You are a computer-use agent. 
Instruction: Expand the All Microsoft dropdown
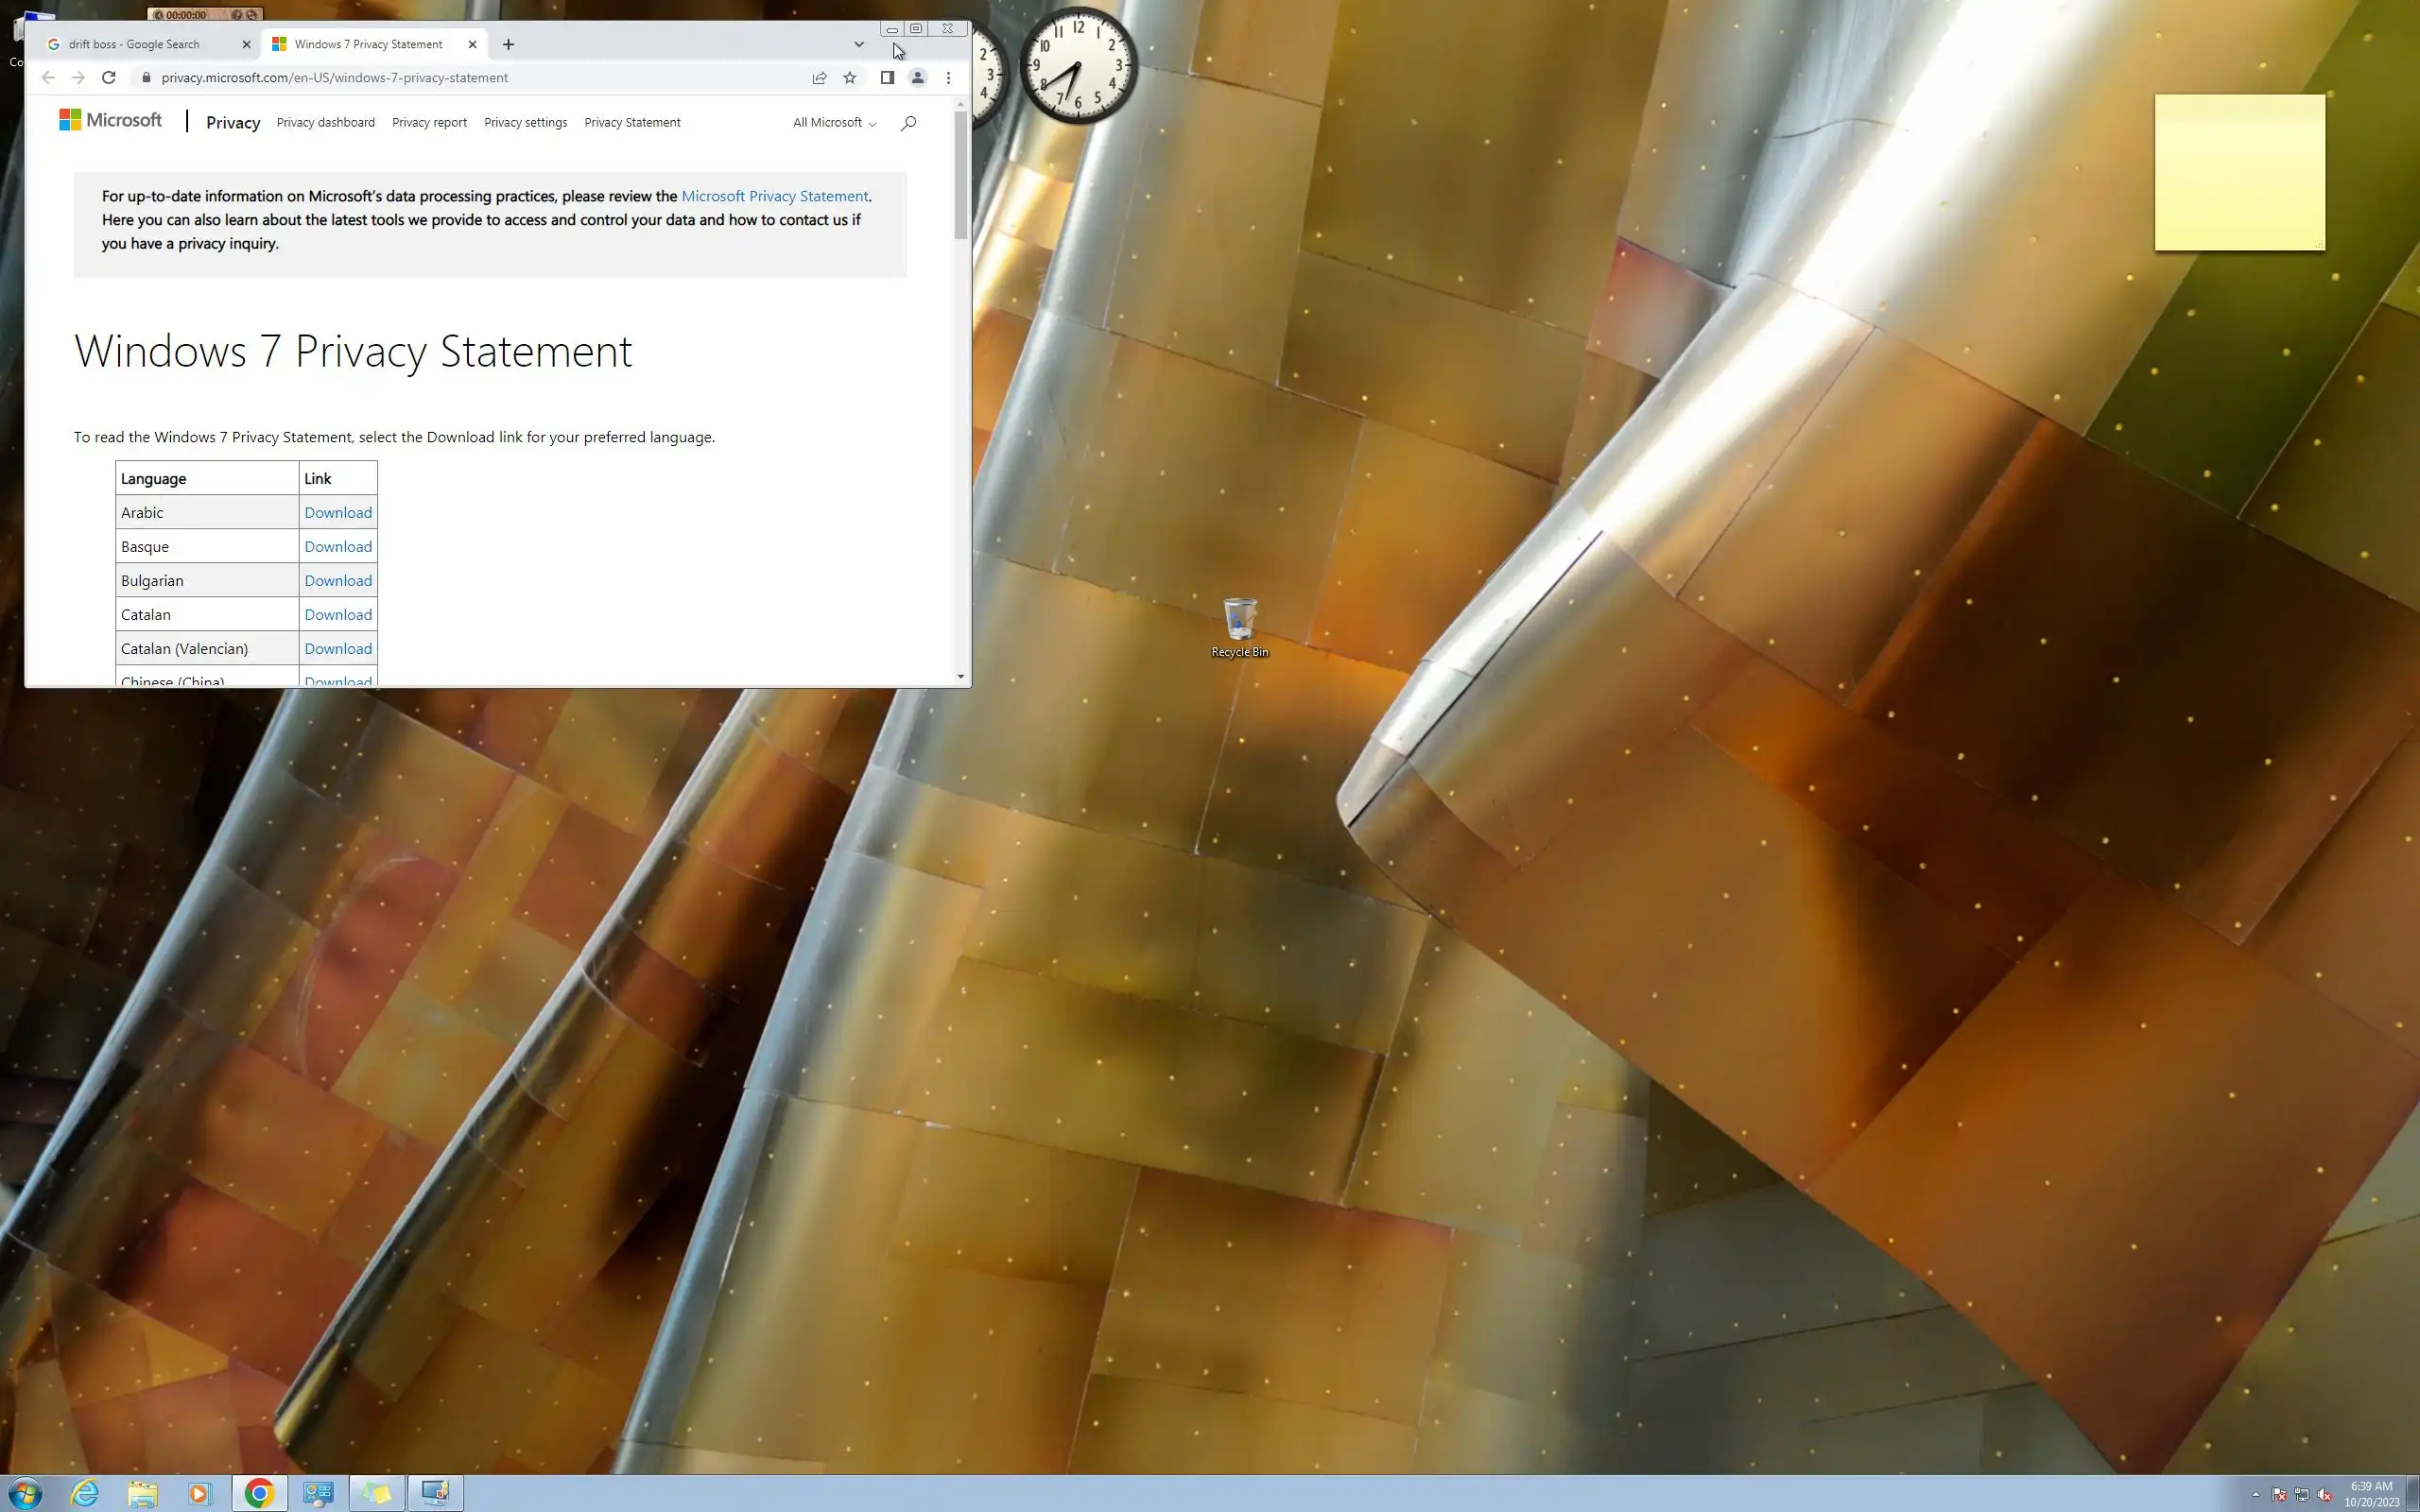pyautogui.click(x=834, y=123)
